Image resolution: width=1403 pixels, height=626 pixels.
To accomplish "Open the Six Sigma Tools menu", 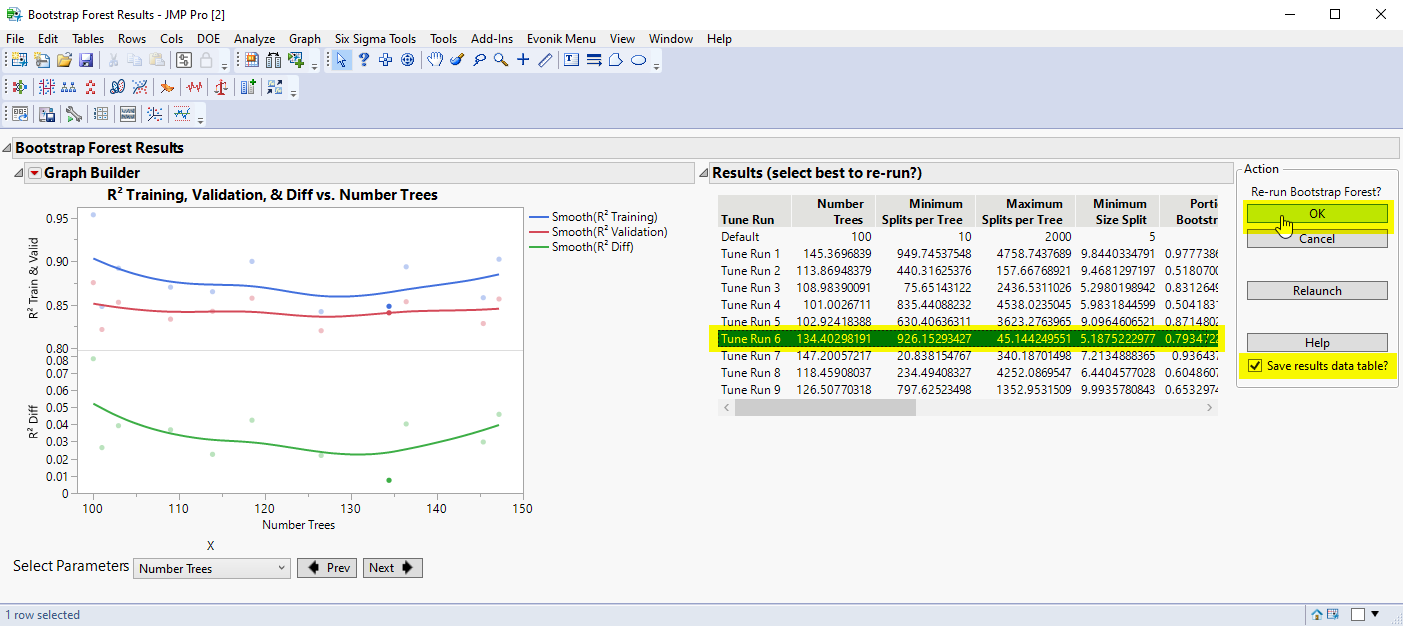I will tap(375, 38).
